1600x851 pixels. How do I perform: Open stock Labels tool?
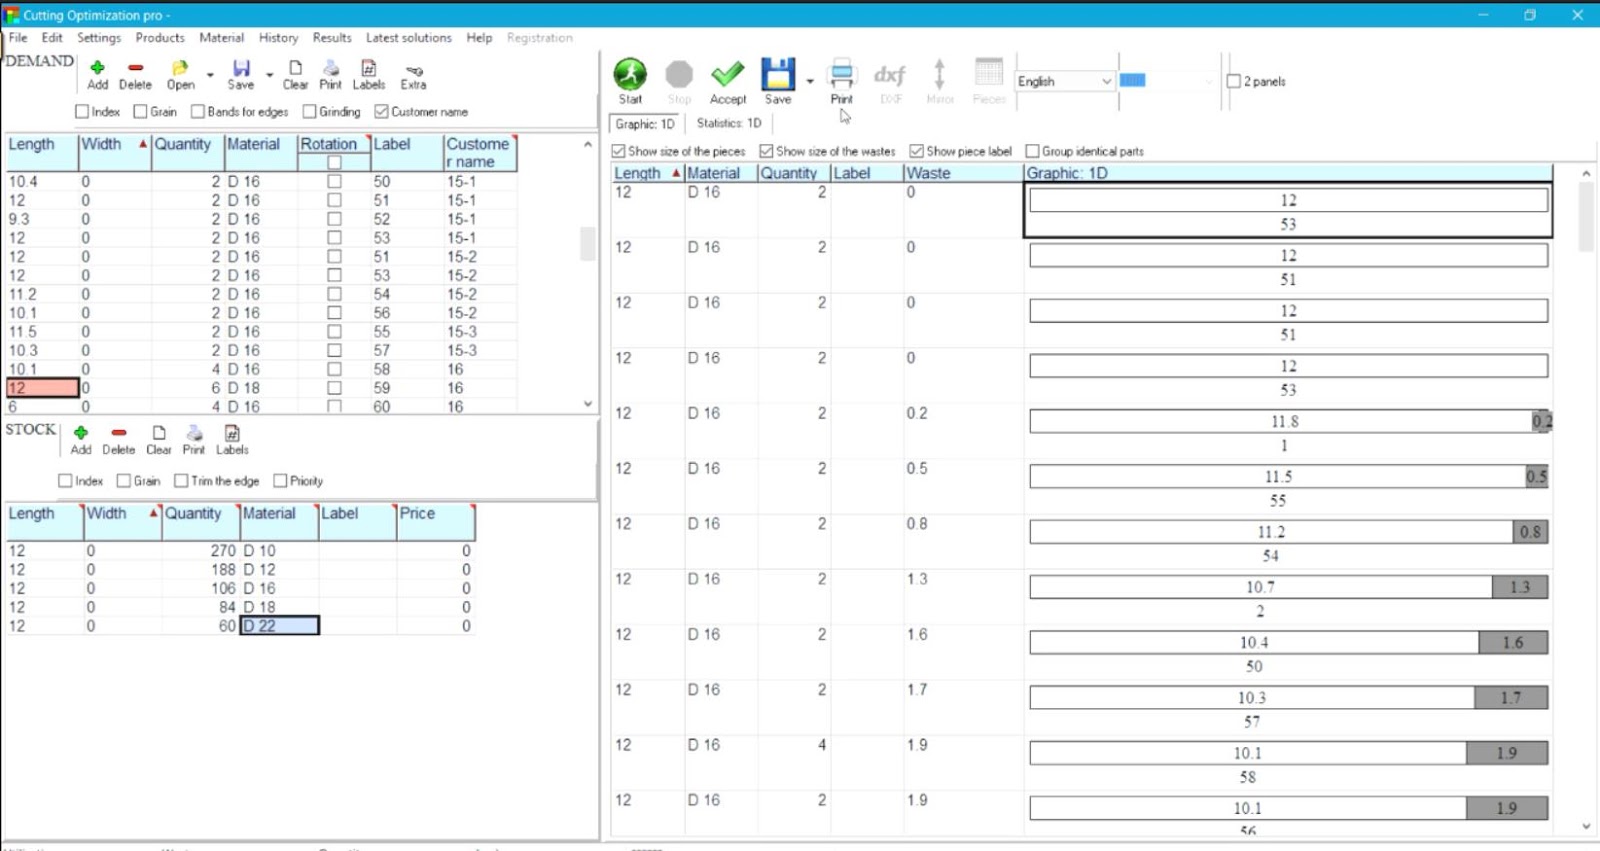click(232, 440)
